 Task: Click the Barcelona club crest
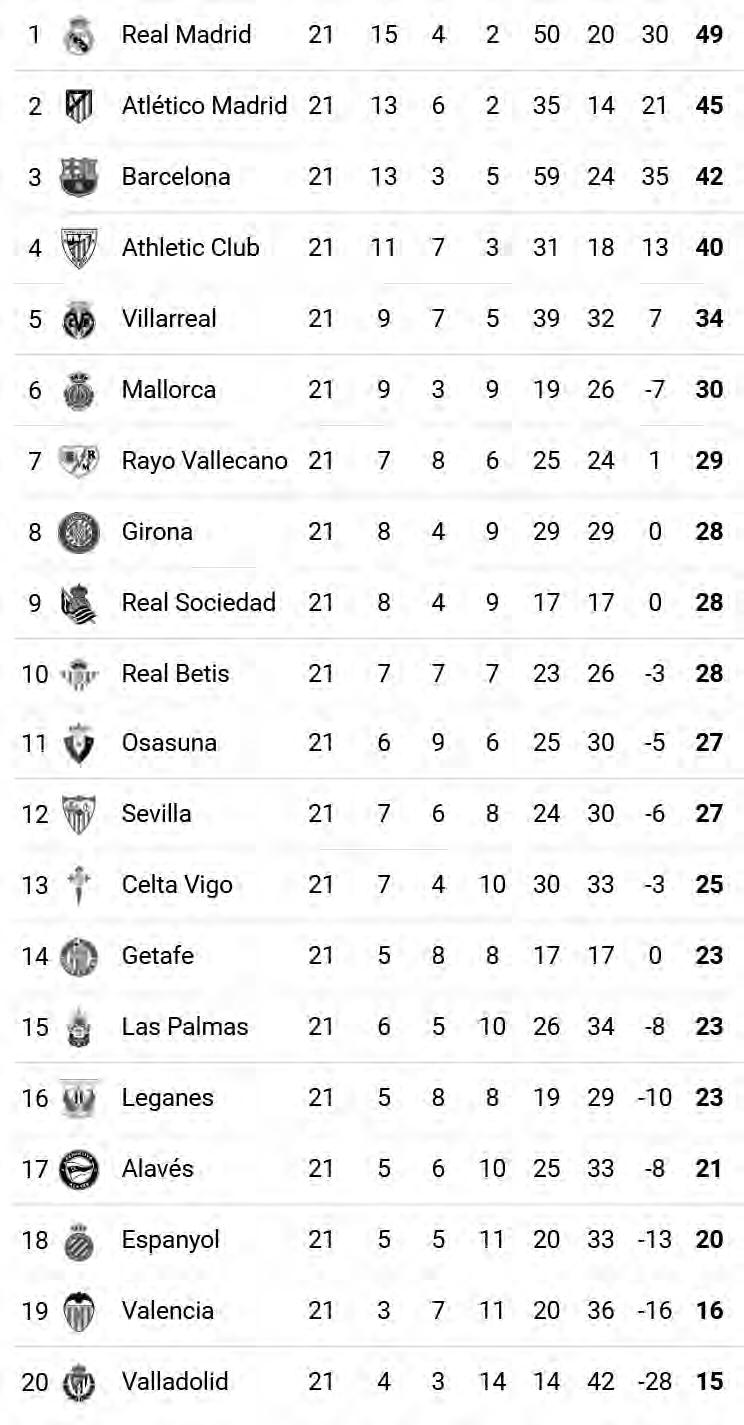pyautogui.click(x=78, y=177)
